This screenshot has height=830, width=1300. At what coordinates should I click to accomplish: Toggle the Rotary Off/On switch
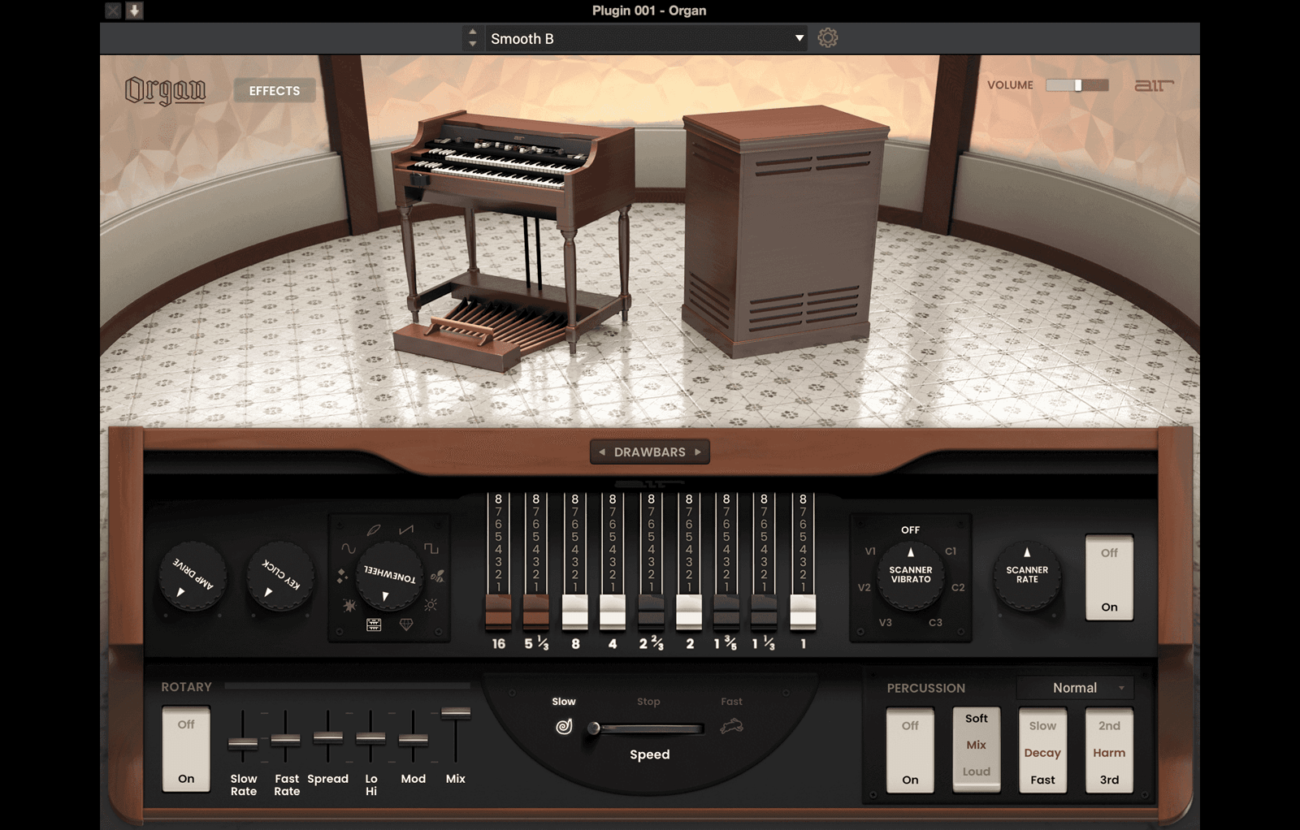point(186,750)
